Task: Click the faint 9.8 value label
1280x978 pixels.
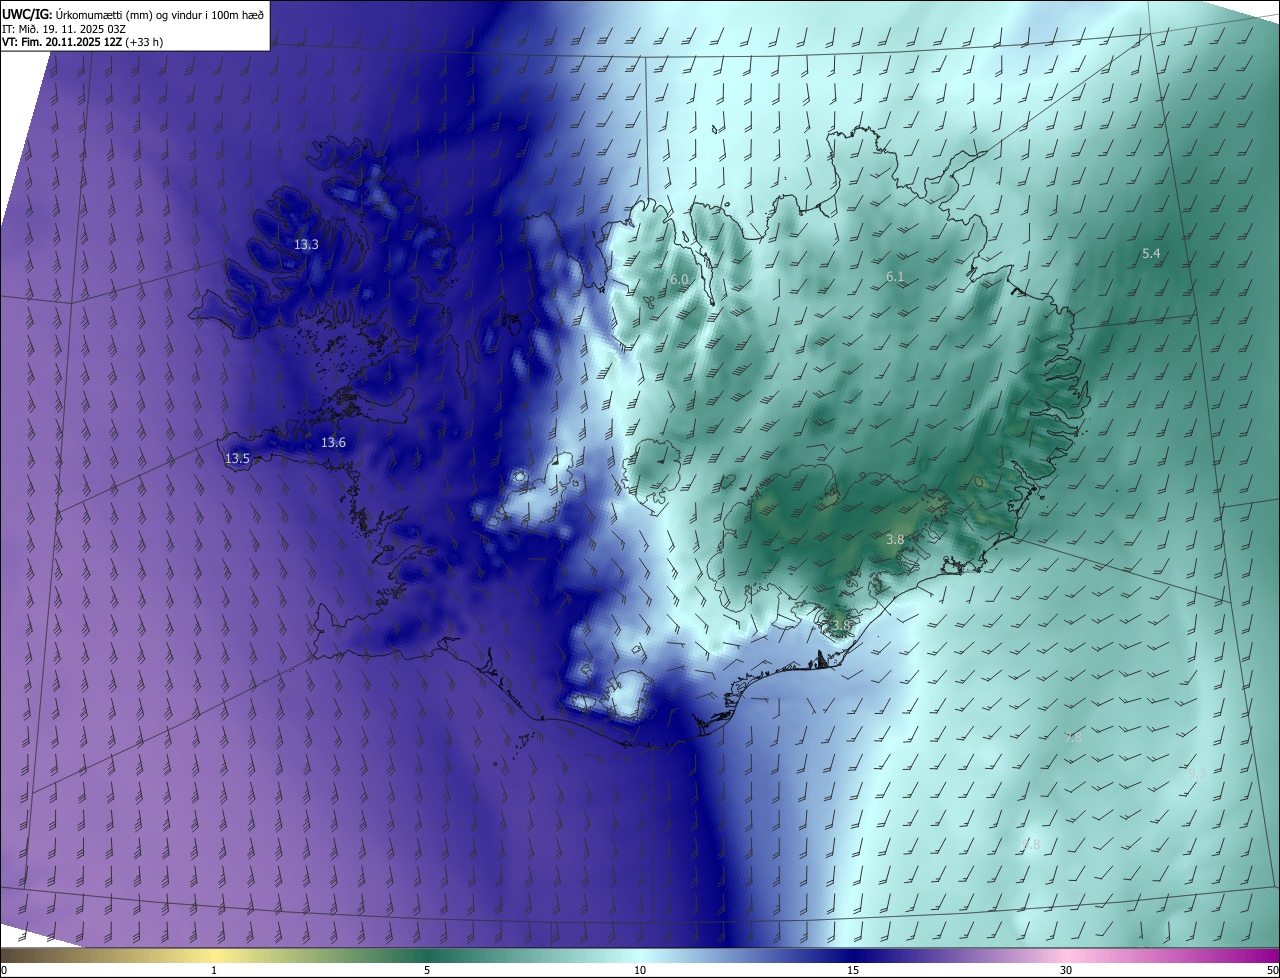Action: pos(1031,844)
